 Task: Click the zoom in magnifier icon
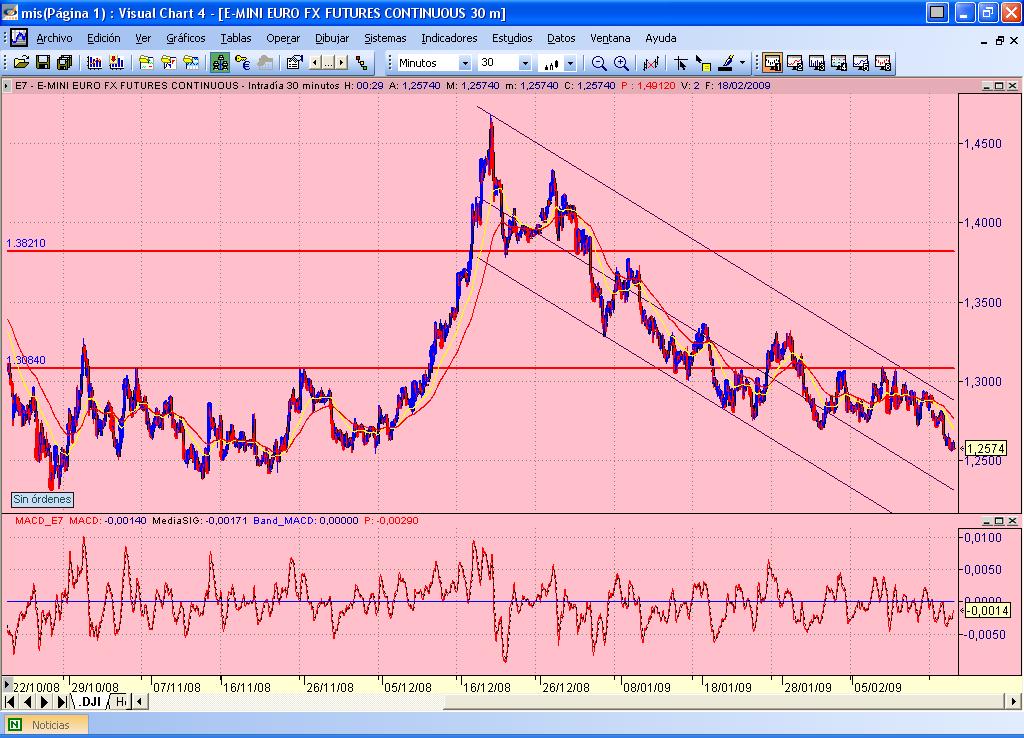point(621,63)
